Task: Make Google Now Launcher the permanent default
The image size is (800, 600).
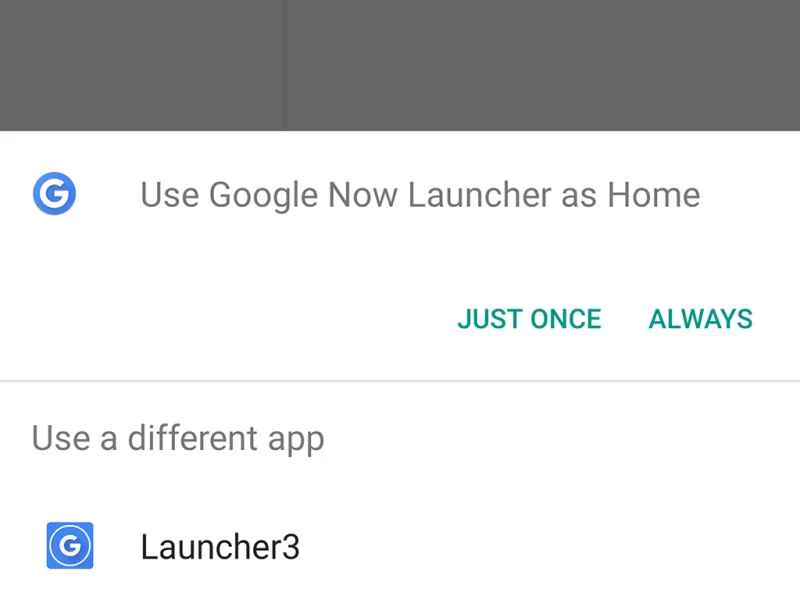Action: coord(701,319)
